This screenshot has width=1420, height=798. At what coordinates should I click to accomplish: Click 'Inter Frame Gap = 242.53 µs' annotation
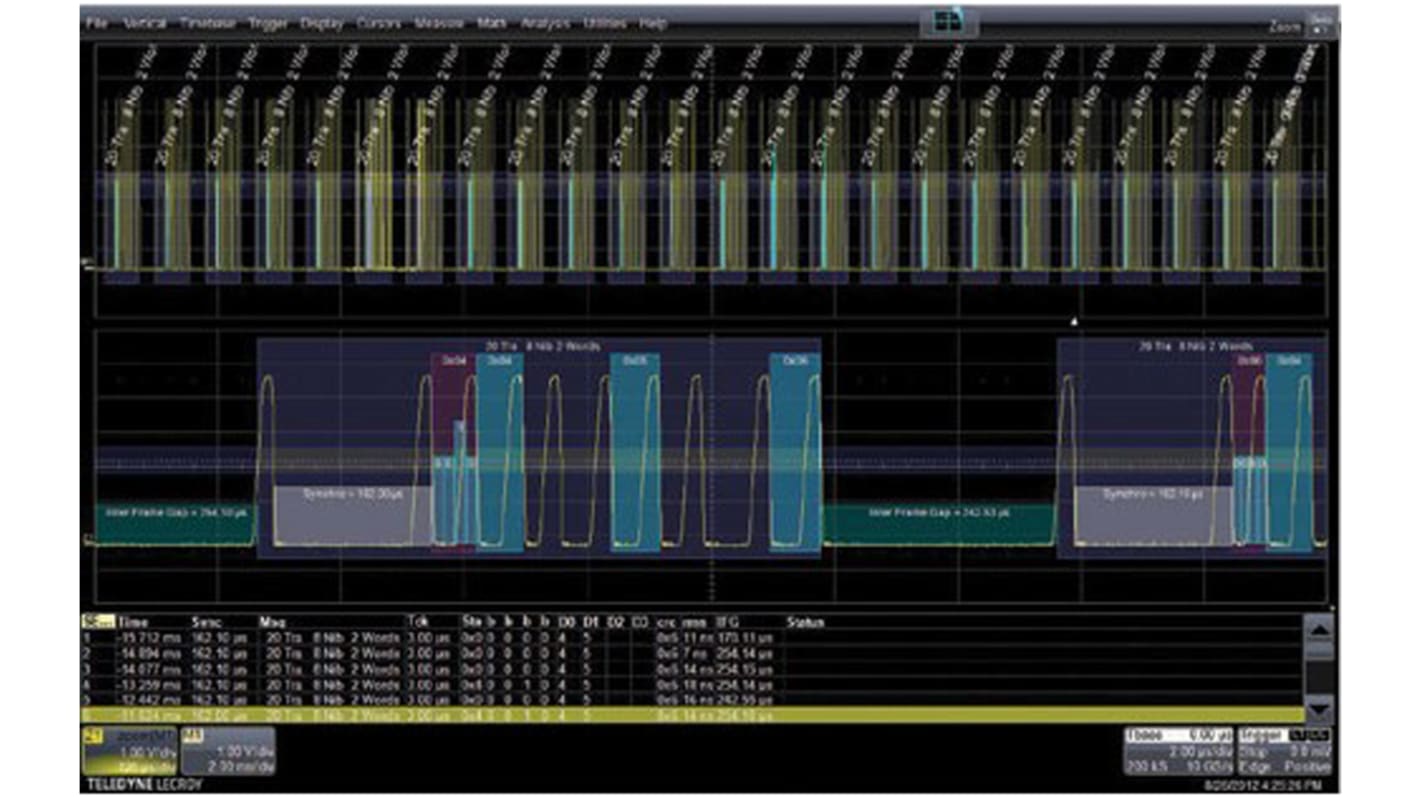[937, 512]
